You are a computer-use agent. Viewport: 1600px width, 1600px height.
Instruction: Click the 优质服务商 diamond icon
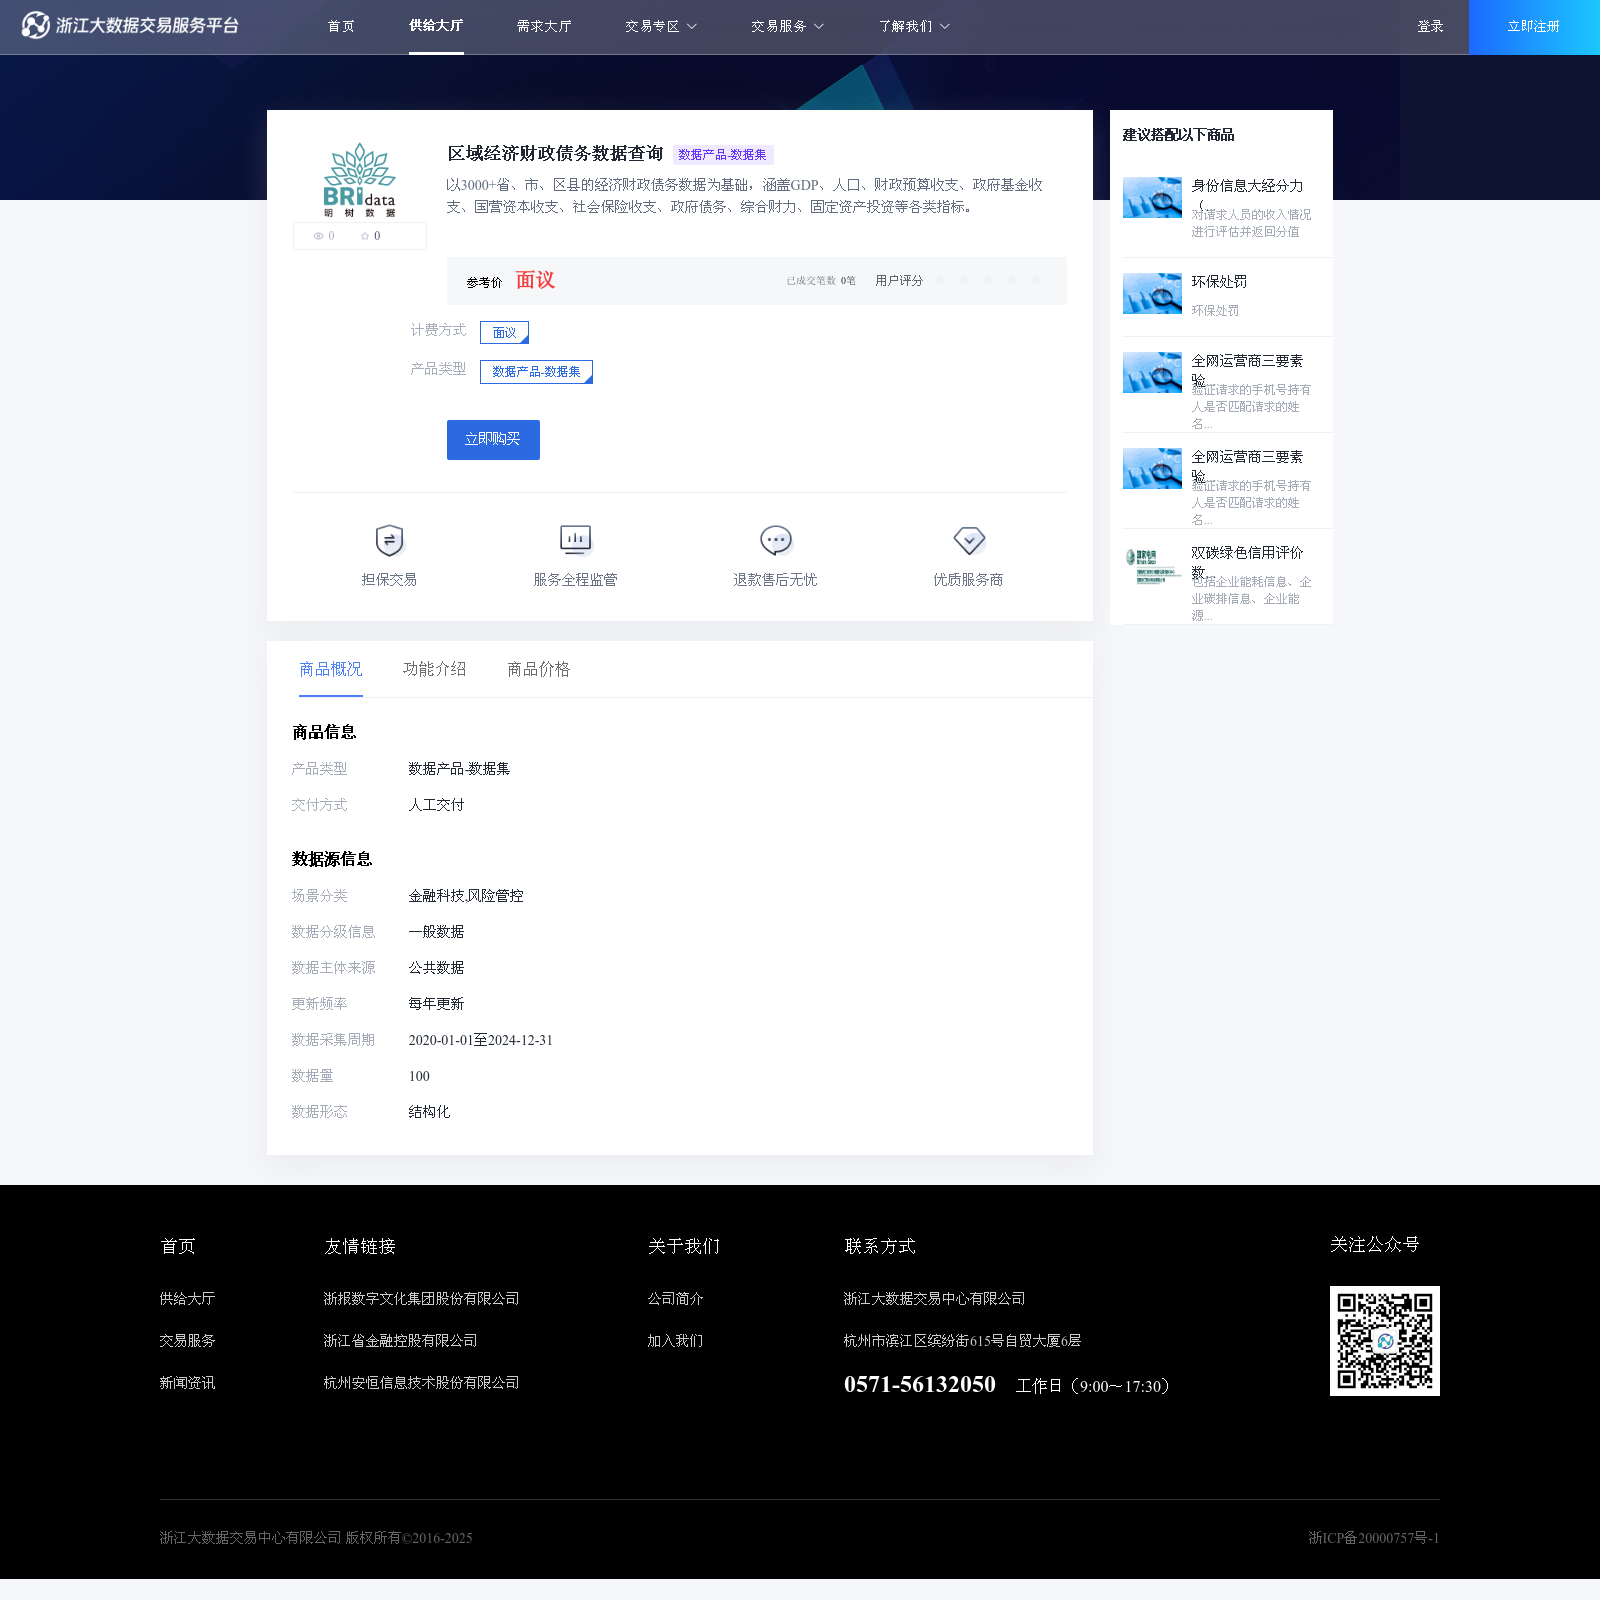pos(969,540)
